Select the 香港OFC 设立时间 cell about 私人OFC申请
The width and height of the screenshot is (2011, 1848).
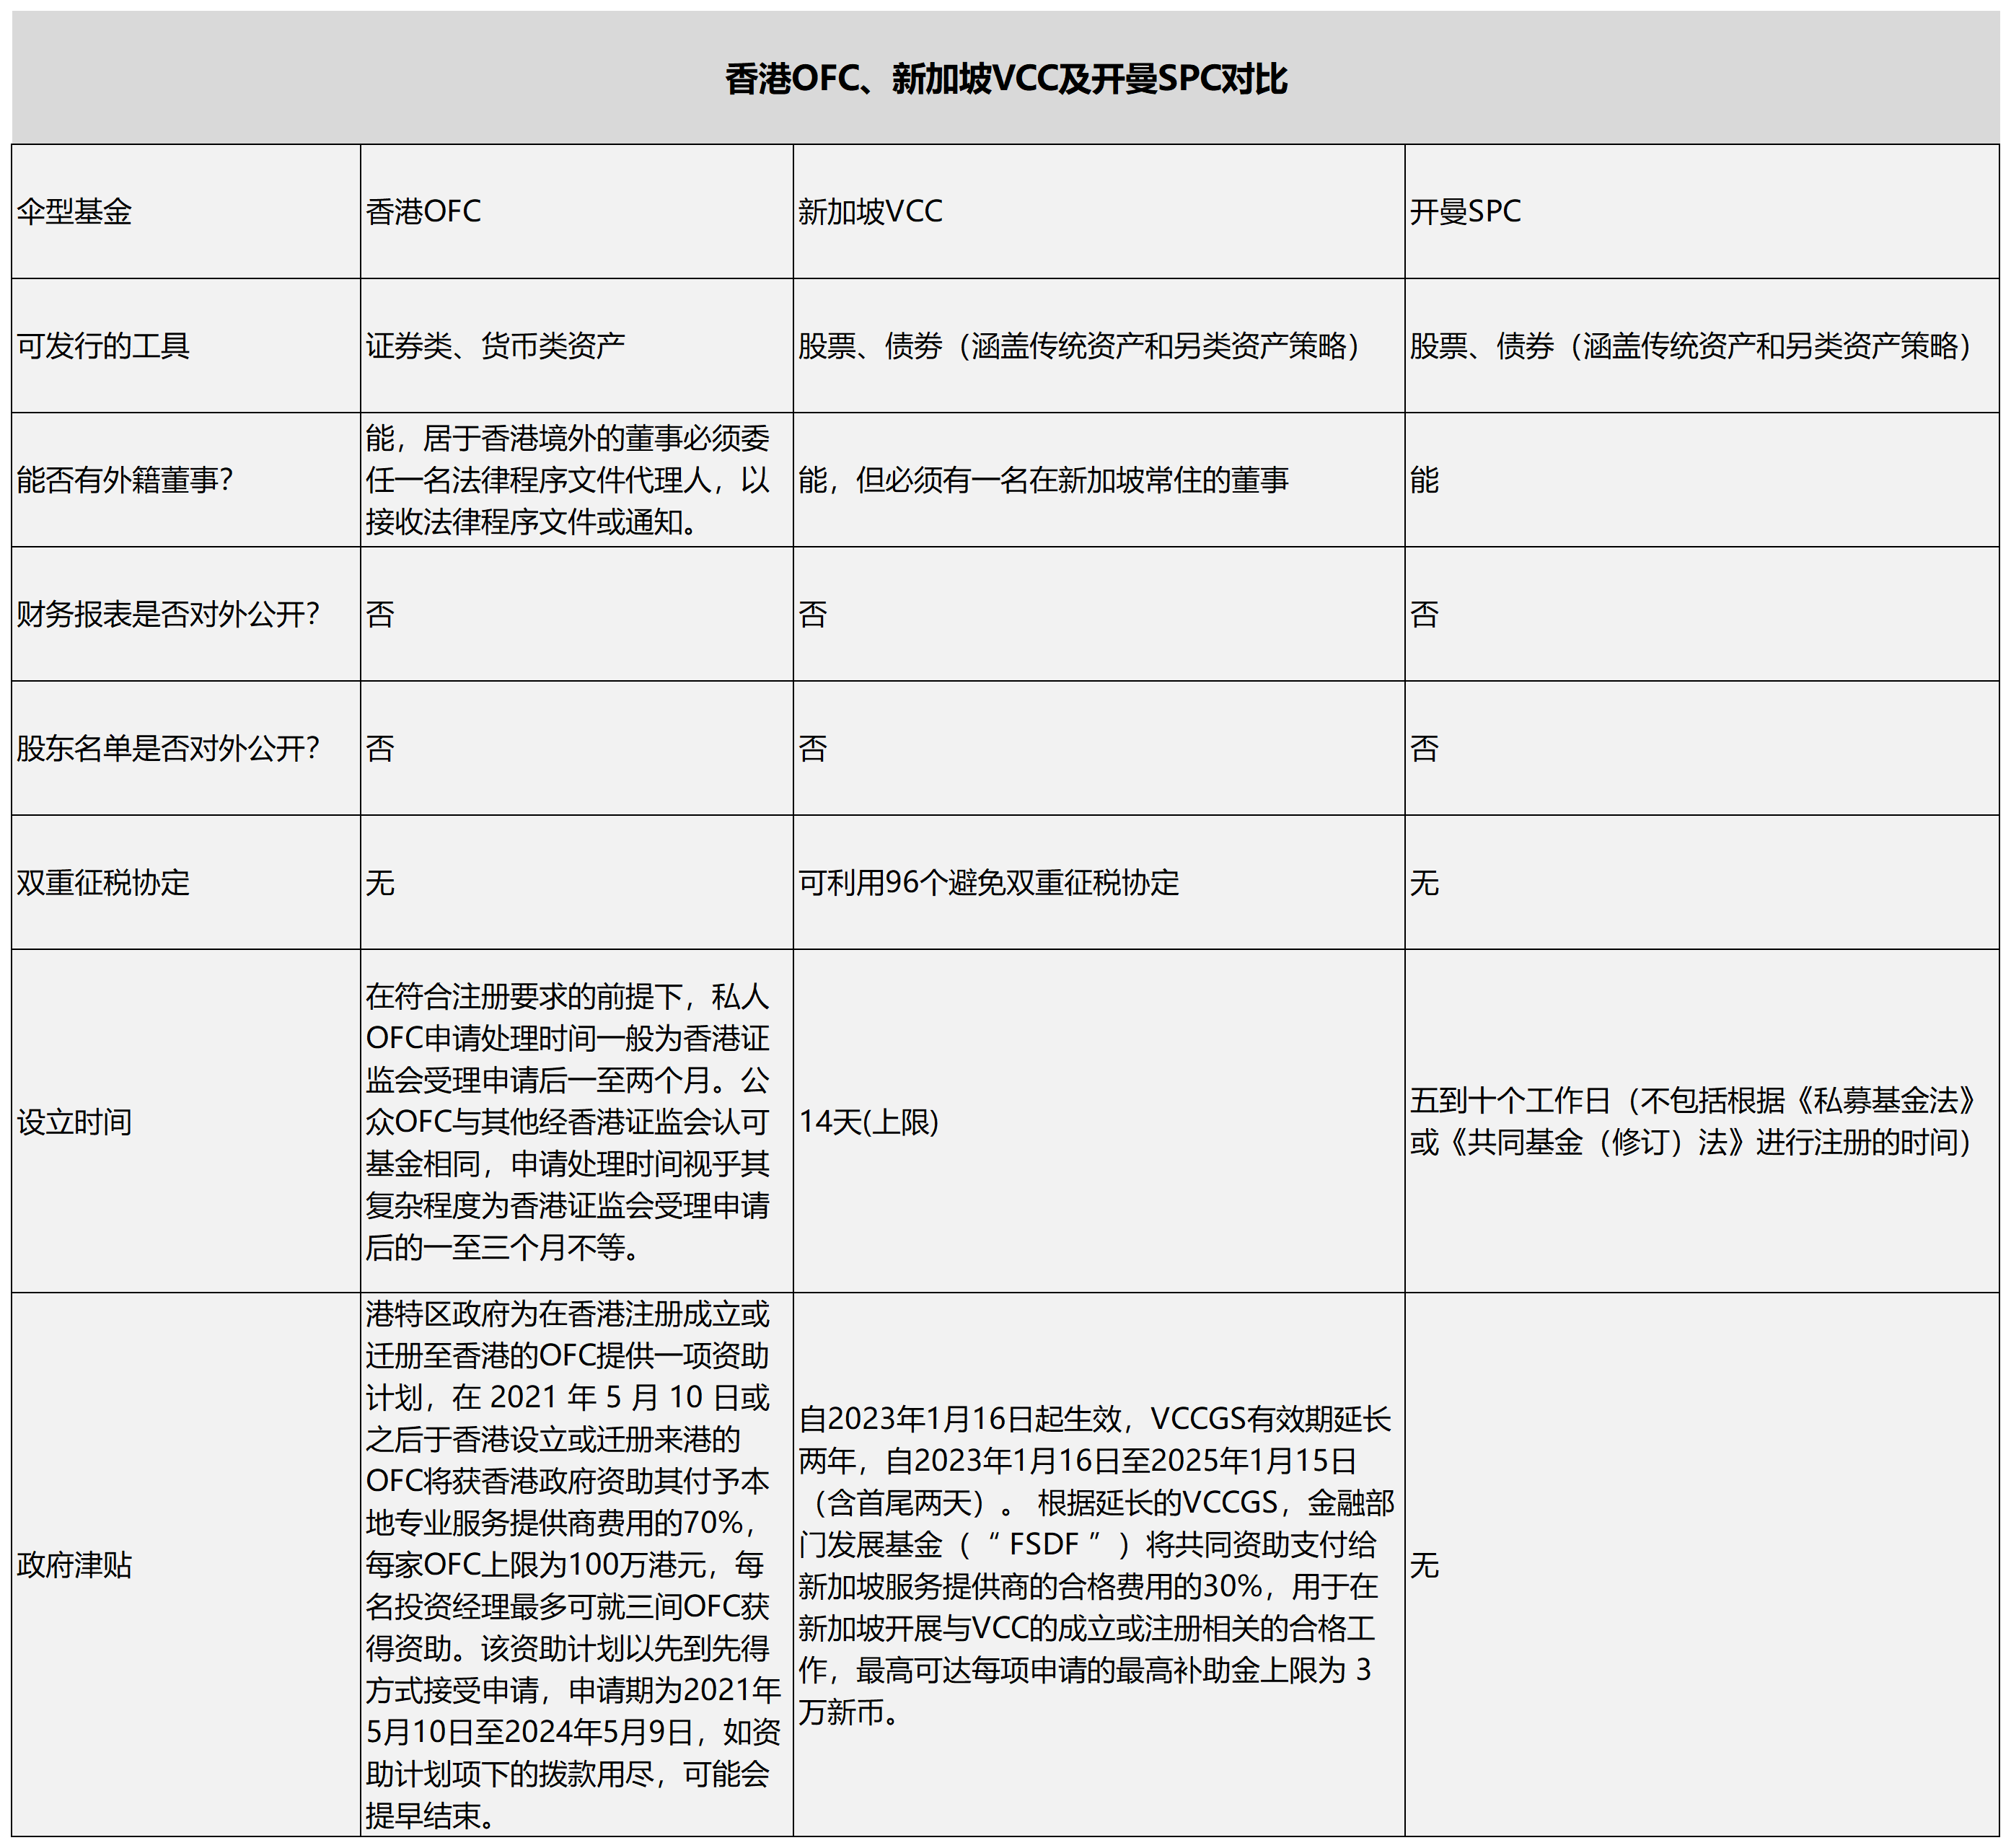tap(577, 1121)
